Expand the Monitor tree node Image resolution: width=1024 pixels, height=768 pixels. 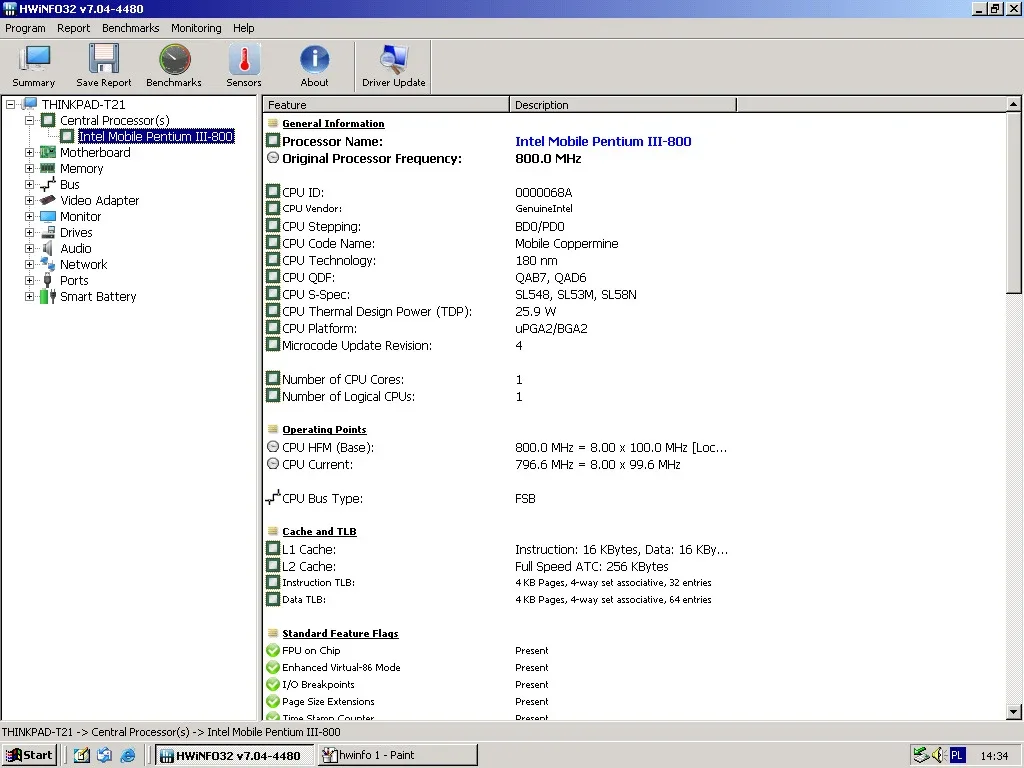[x=29, y=216]
